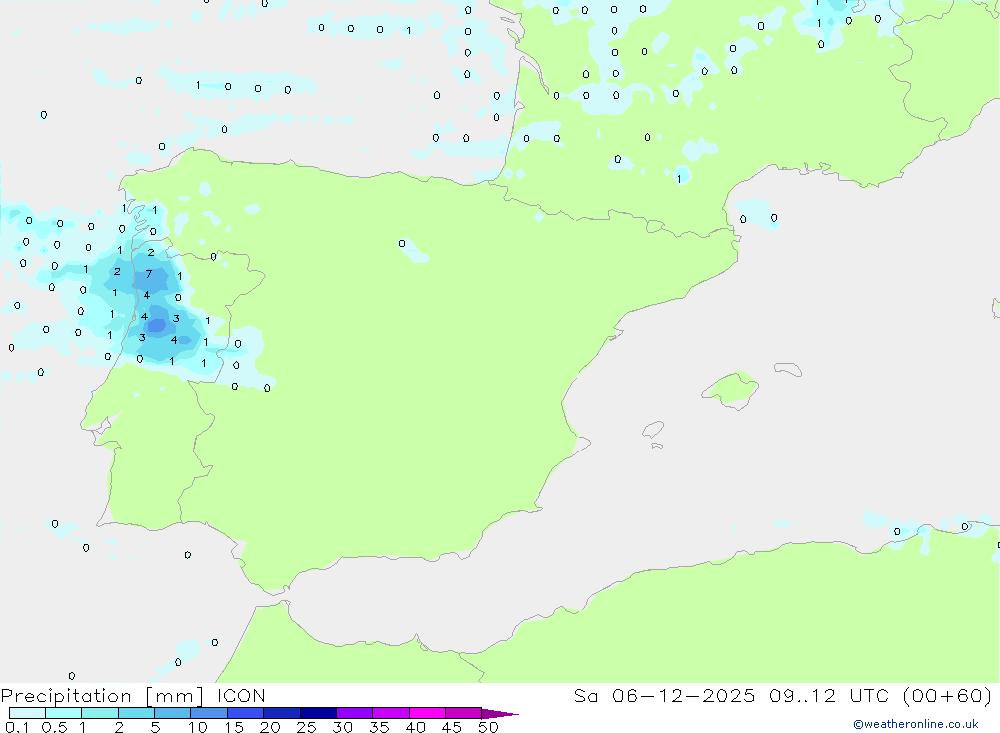Click the '25' legend scale label

coord(306,727)
